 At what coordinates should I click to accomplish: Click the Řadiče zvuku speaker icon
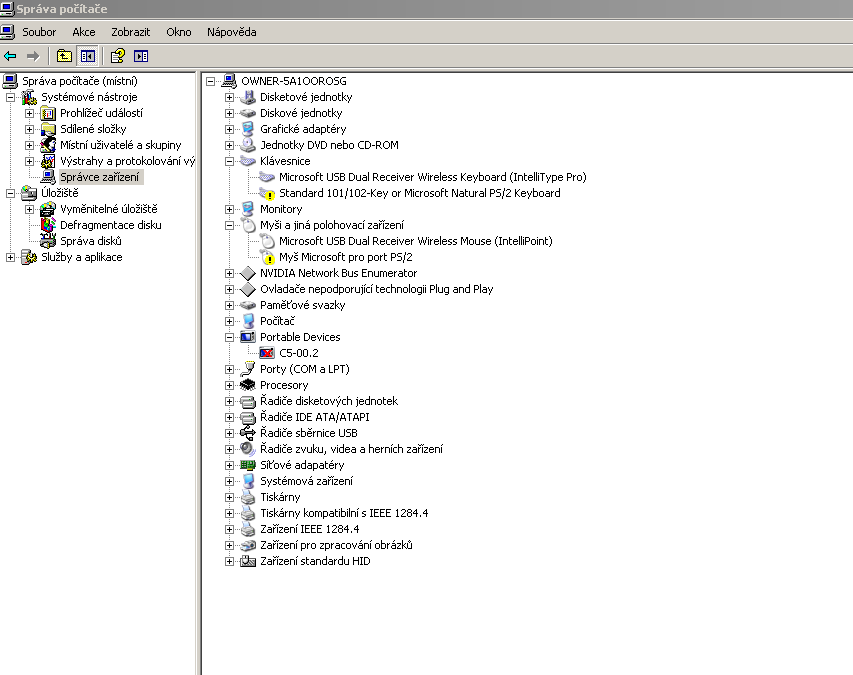tap(248, 449)
